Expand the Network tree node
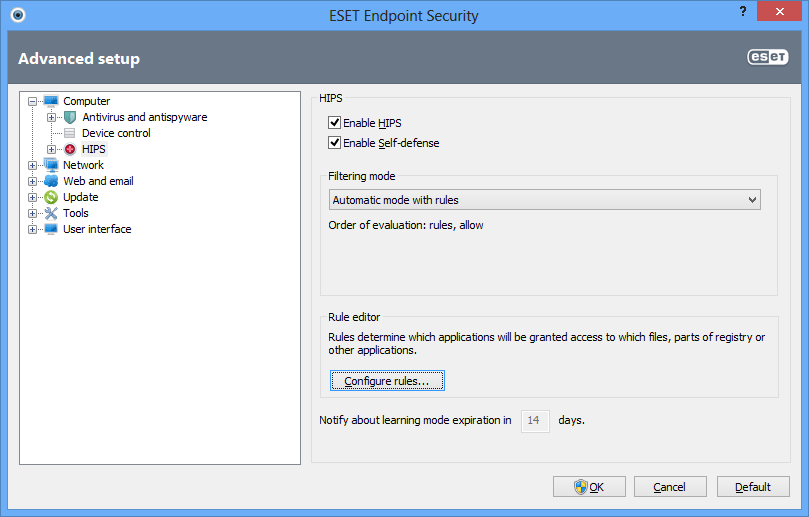 pos(33,165)
